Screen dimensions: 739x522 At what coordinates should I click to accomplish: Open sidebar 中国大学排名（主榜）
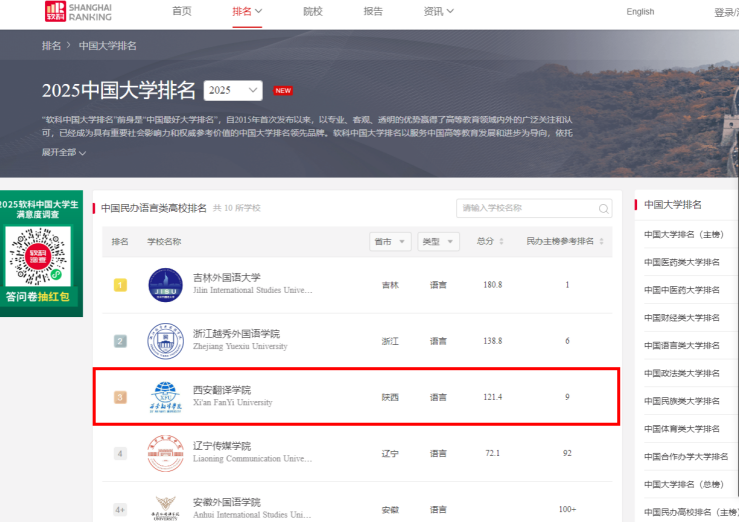click(x=684, y=234)
